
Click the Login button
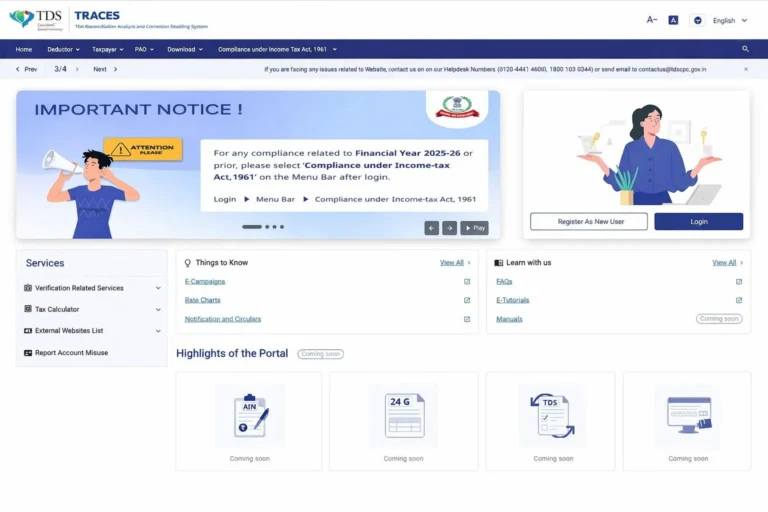click(698, 221)
